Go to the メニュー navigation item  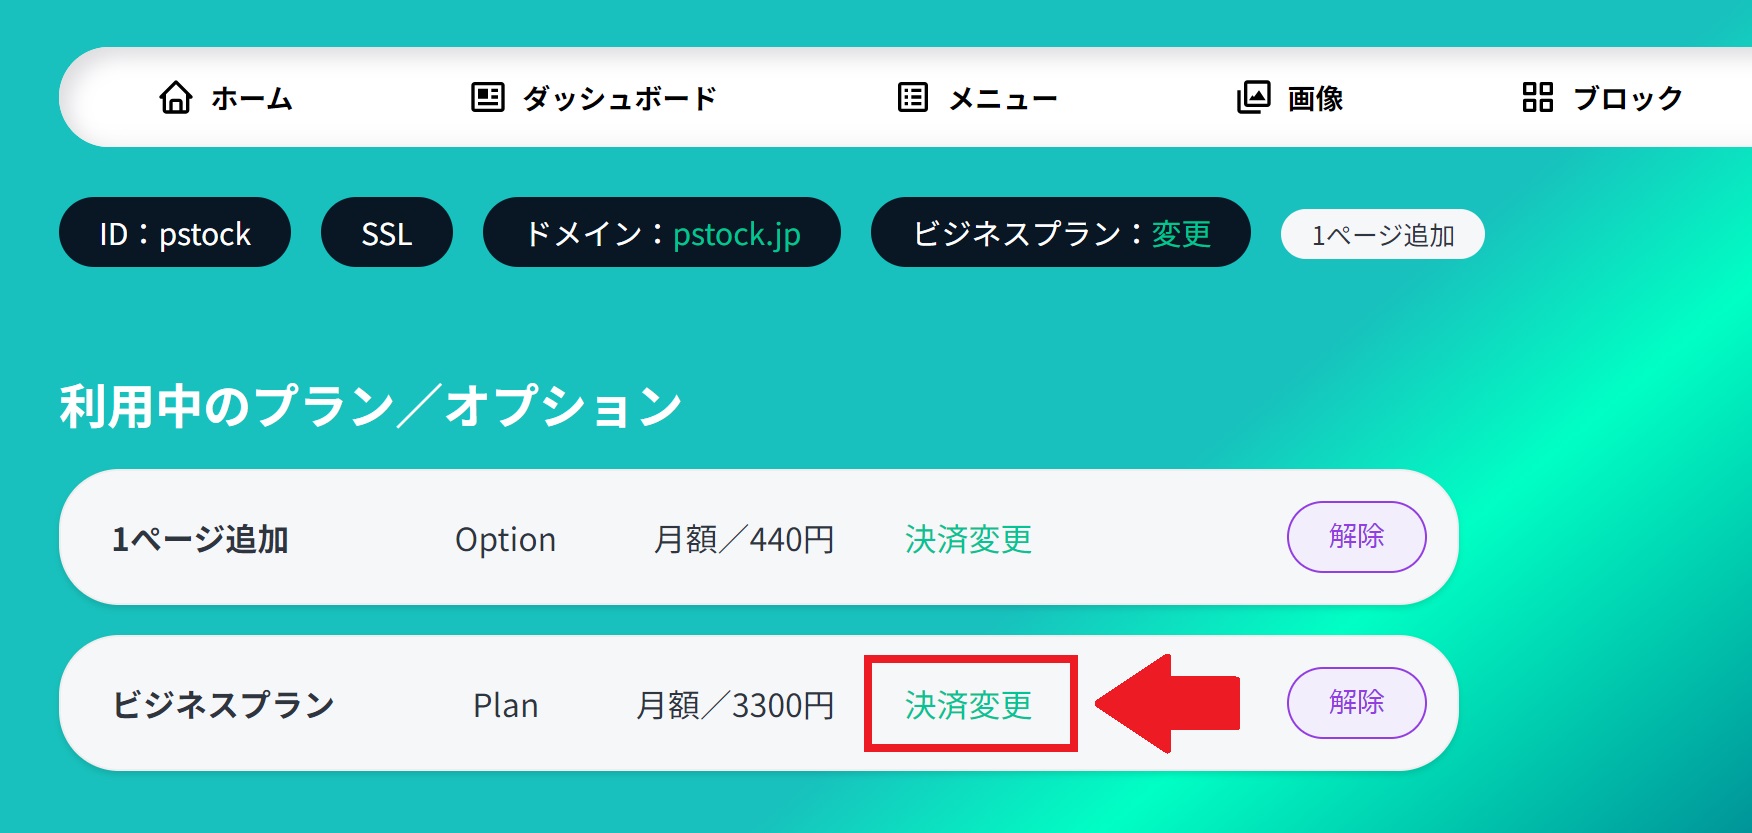(x=1003, y=98)
